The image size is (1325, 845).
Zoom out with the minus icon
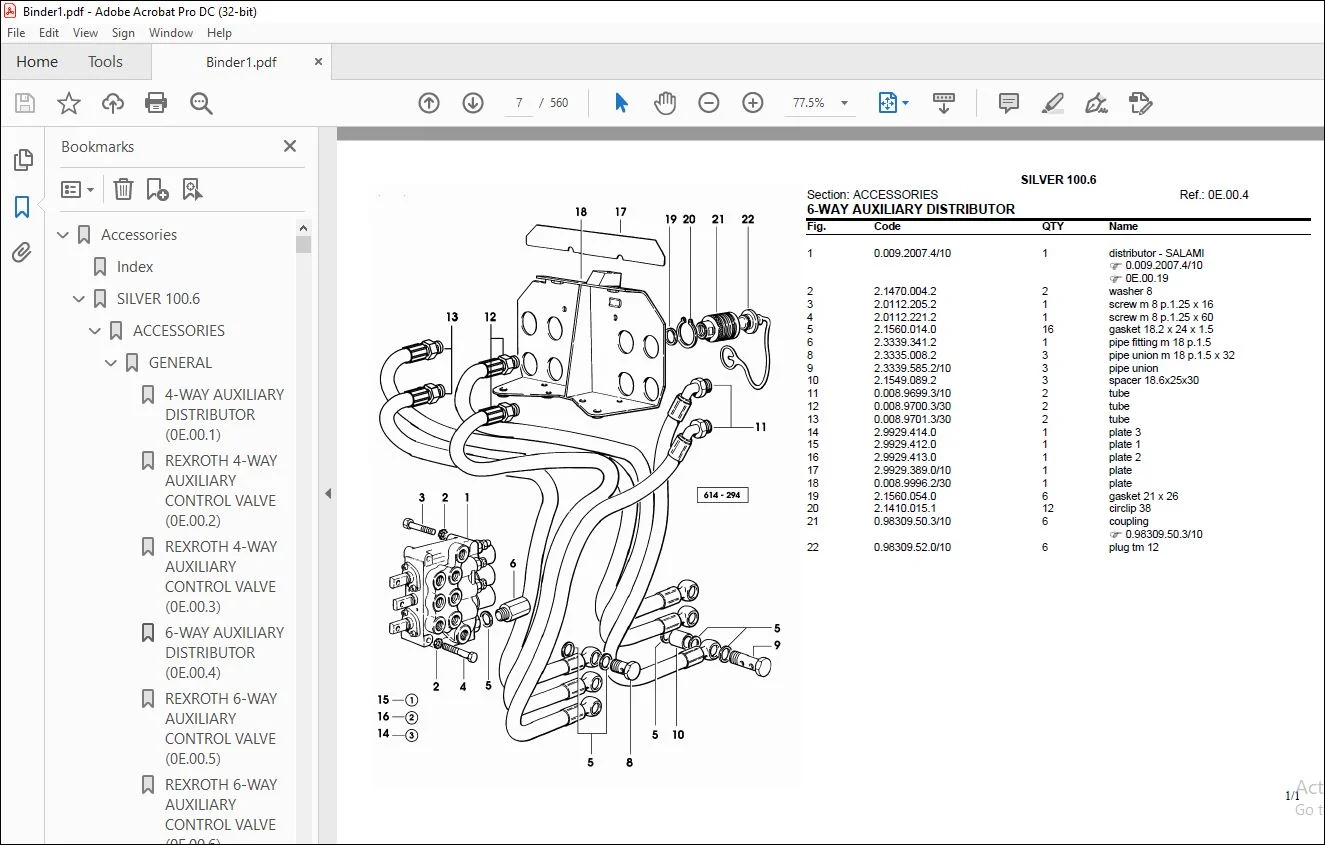(x=709, y=103)
